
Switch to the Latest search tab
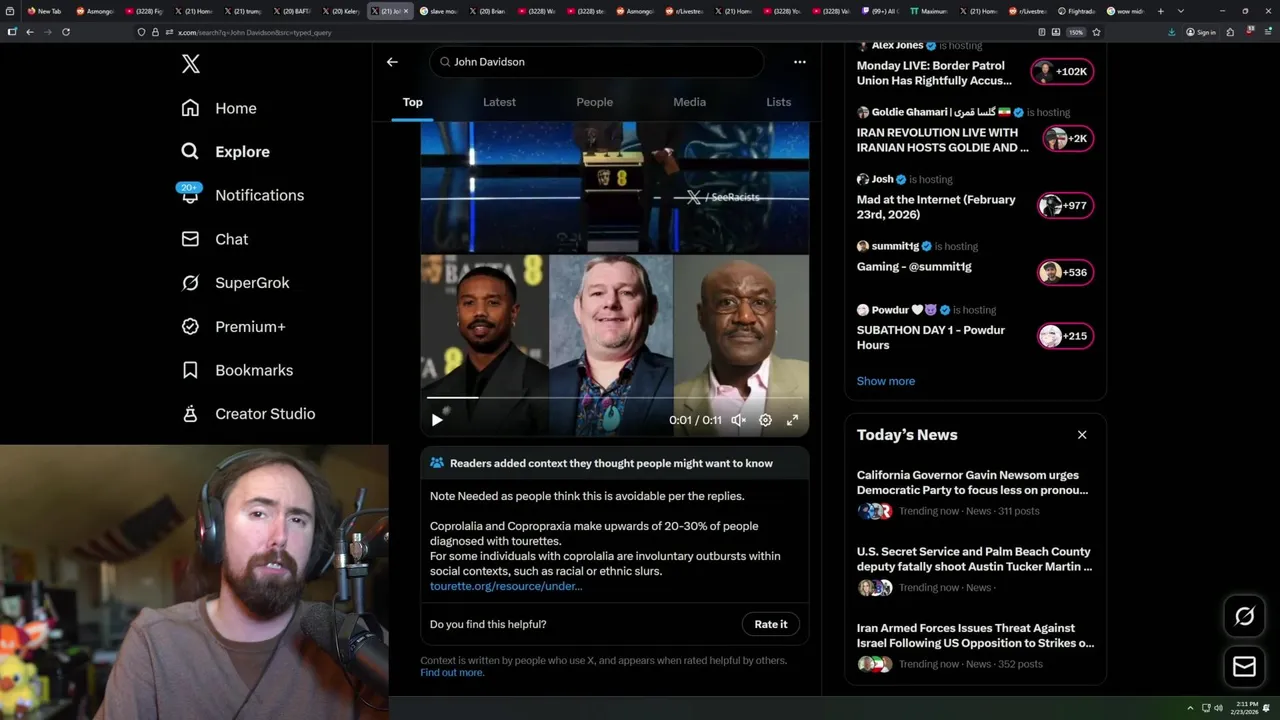[499, 102]
